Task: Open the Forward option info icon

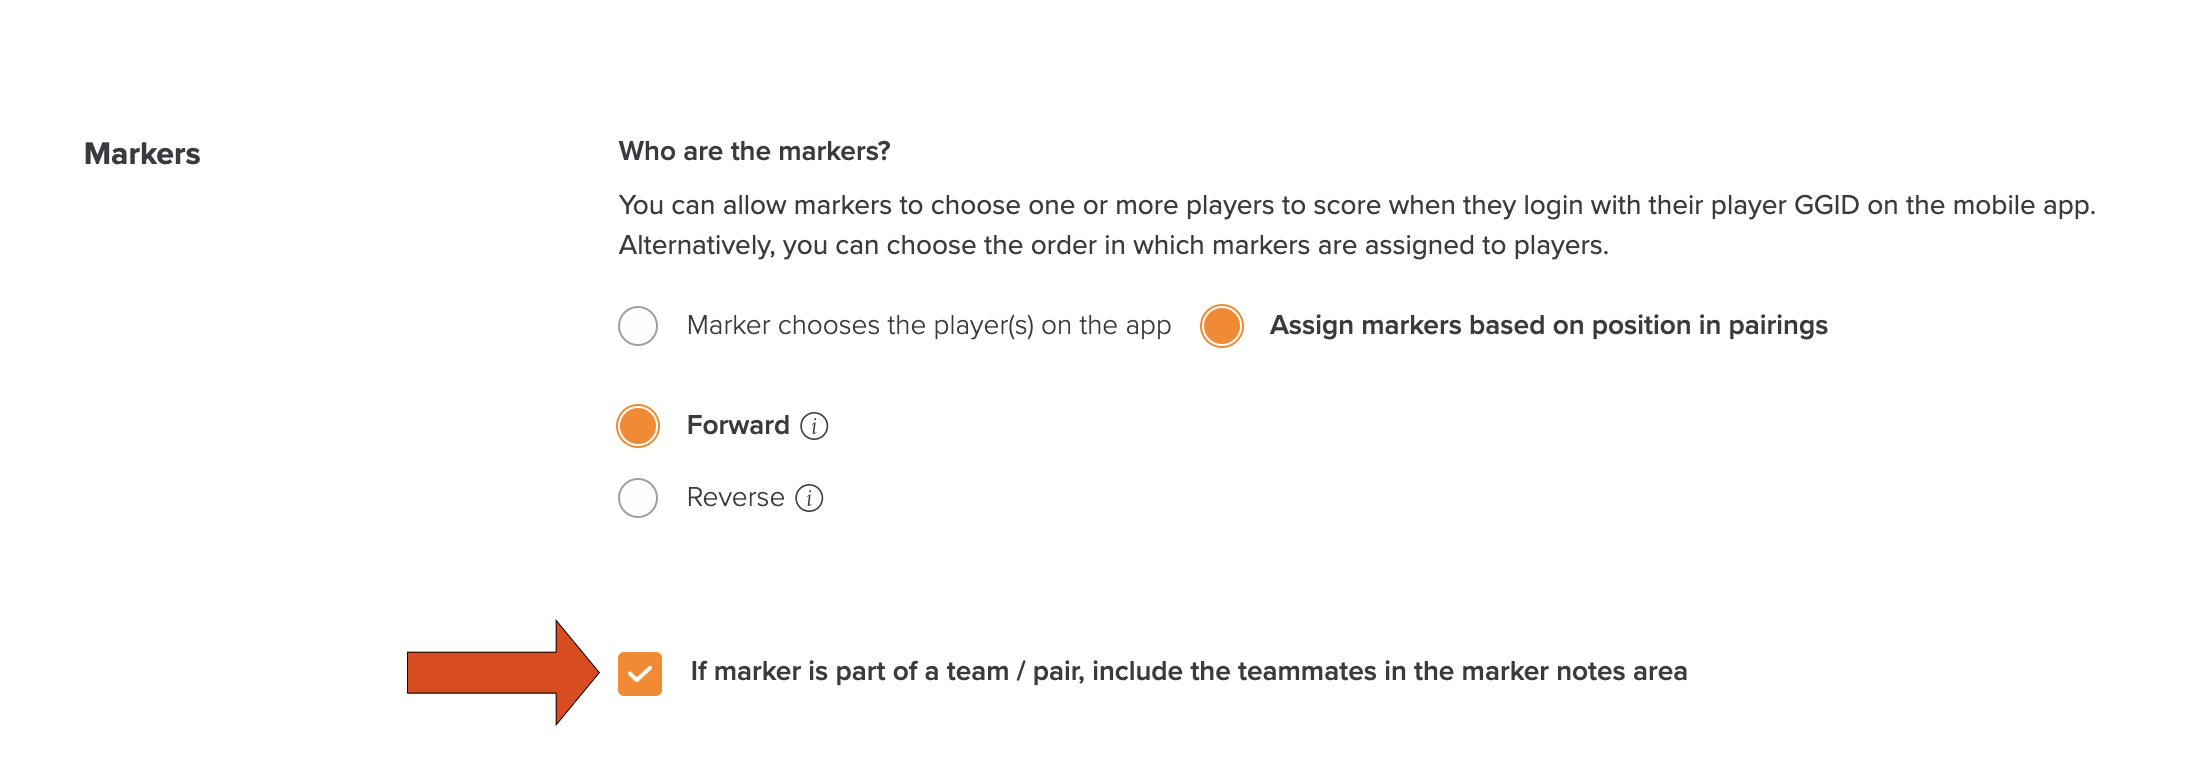Action: 814,426
